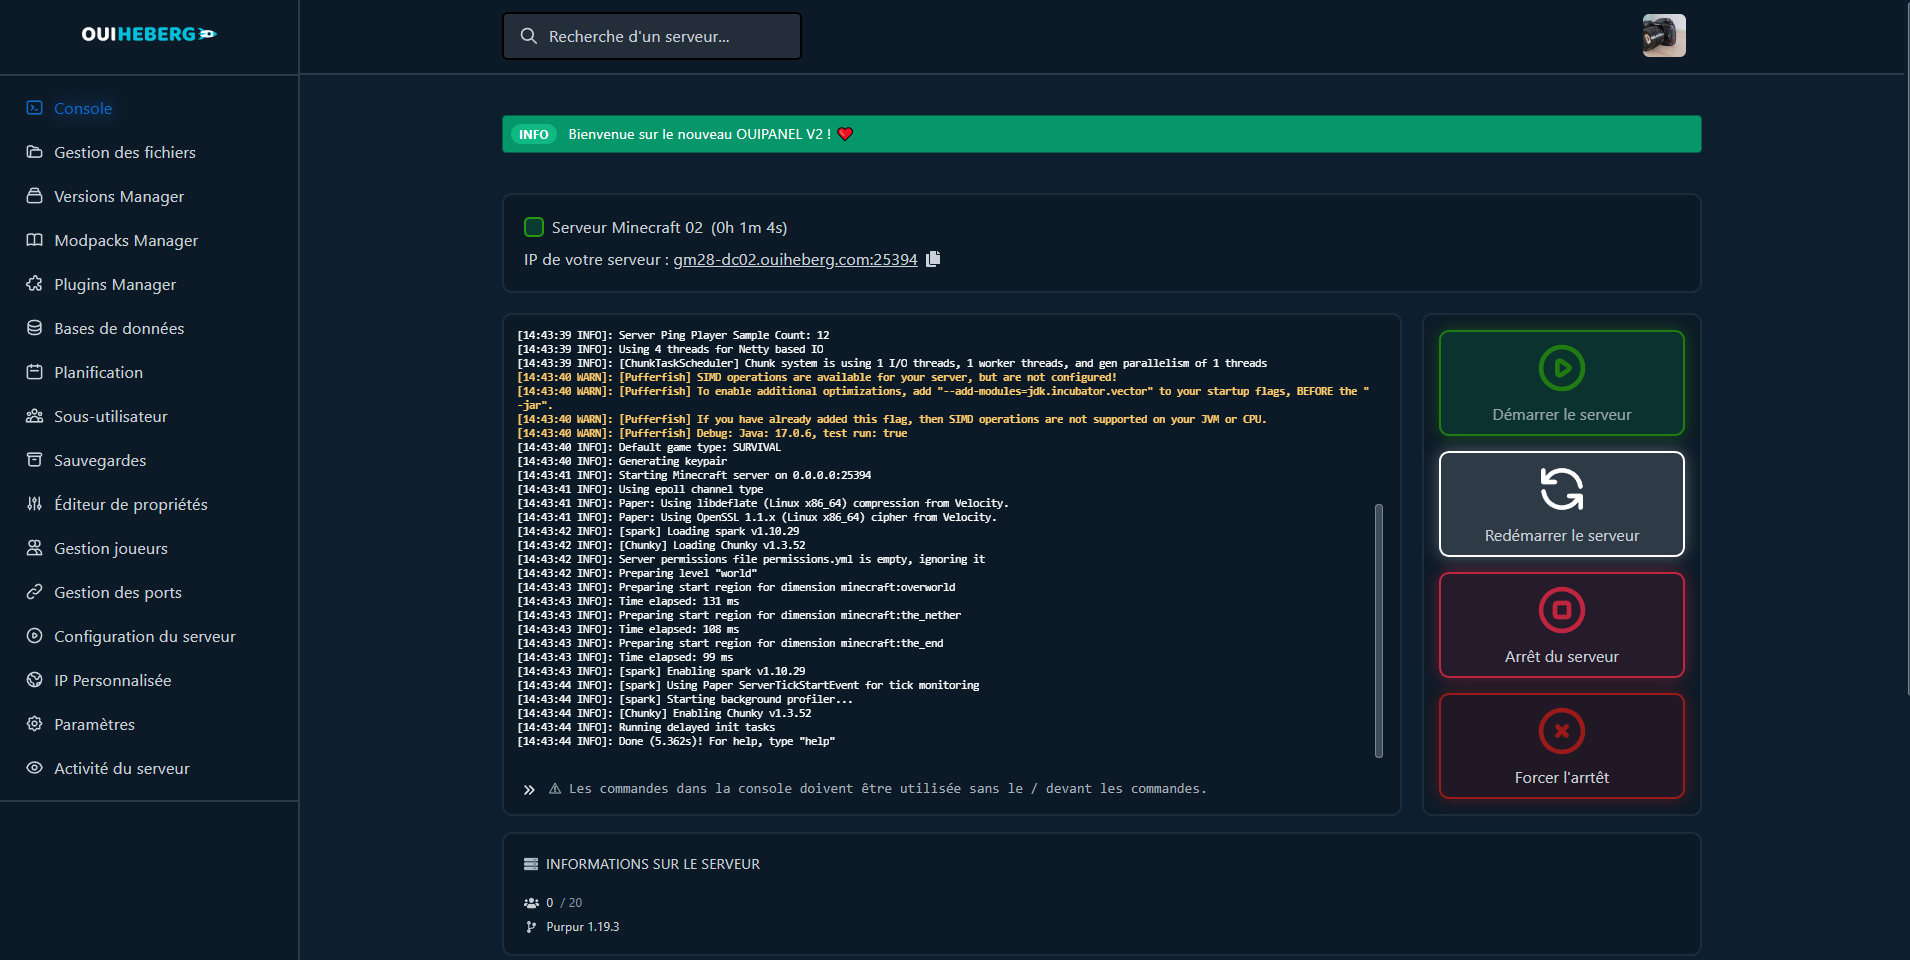The width and height of the screenshot is (1910, 960).
Task: Click the command prompt chevron icon
Action: [529, 790]
